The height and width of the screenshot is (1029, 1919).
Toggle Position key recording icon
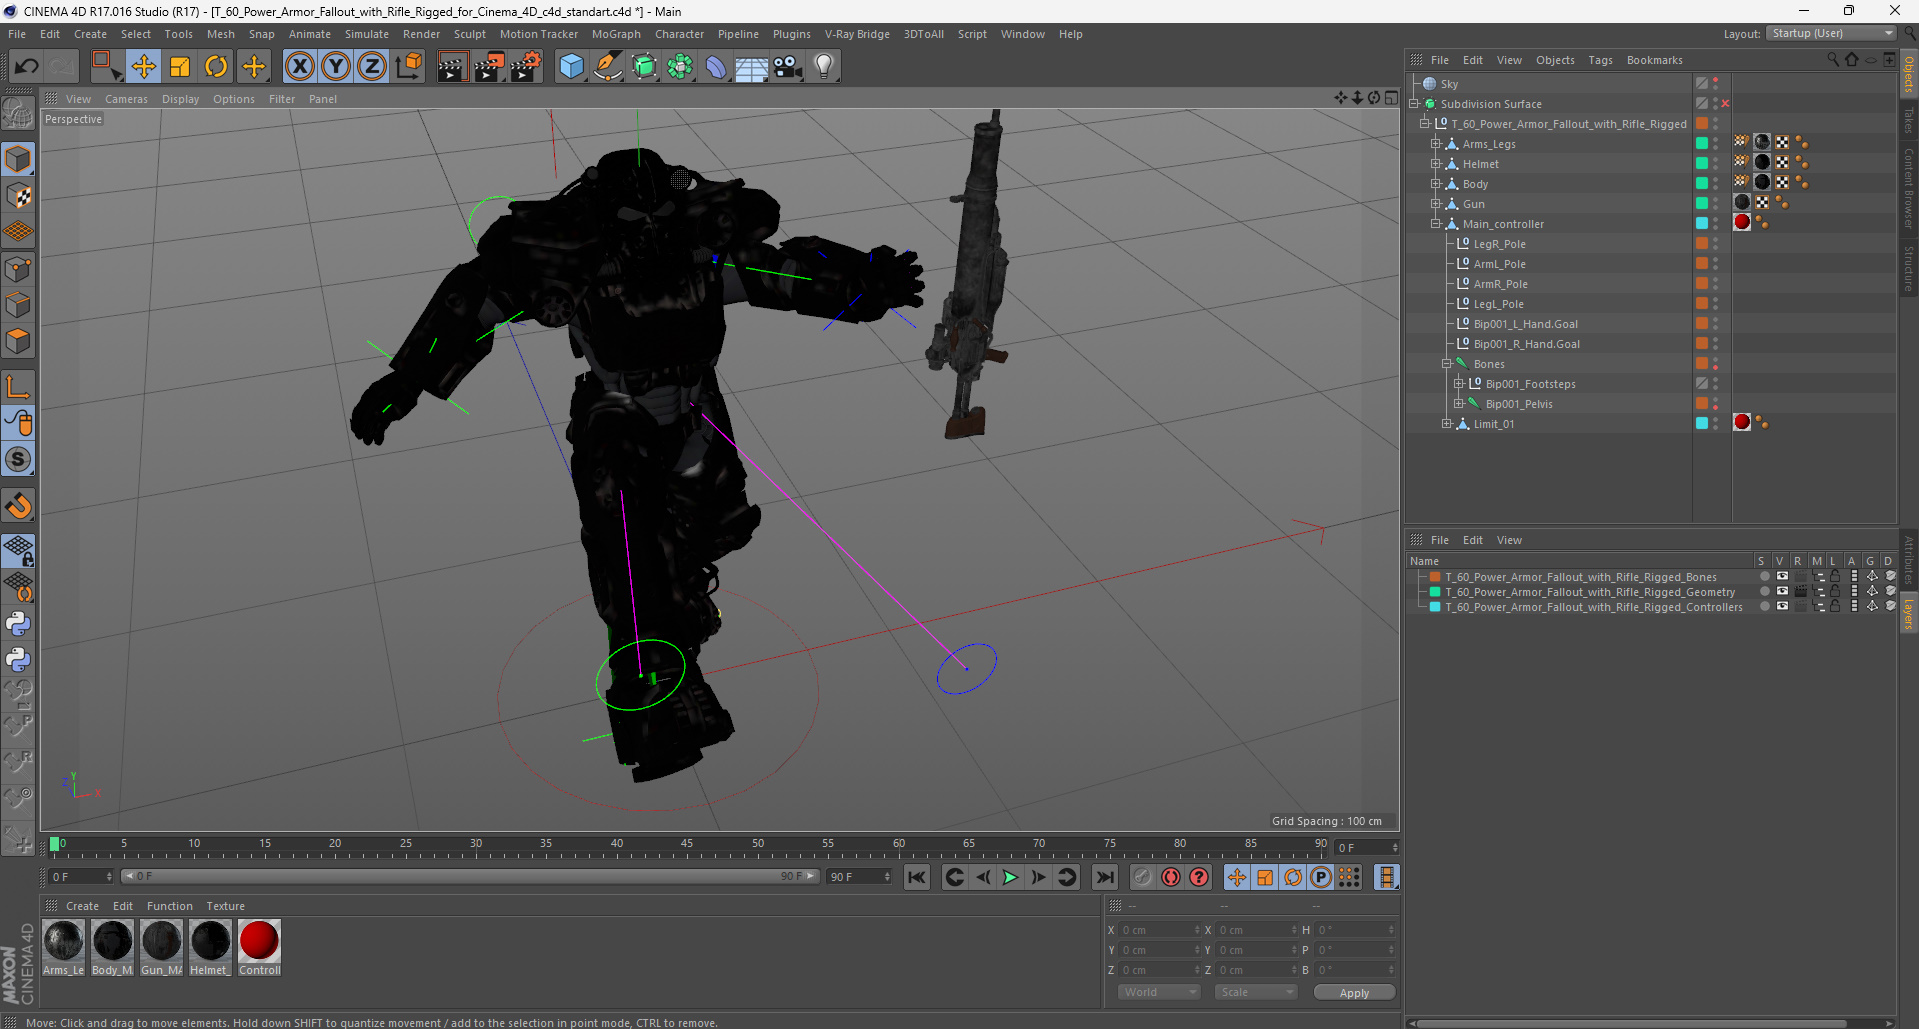1237,878
